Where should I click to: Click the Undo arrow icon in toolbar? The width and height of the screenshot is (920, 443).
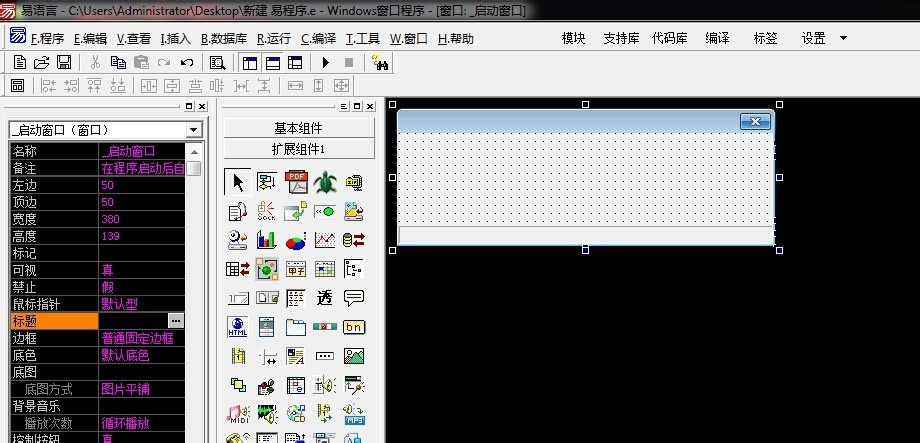[187, 62]
